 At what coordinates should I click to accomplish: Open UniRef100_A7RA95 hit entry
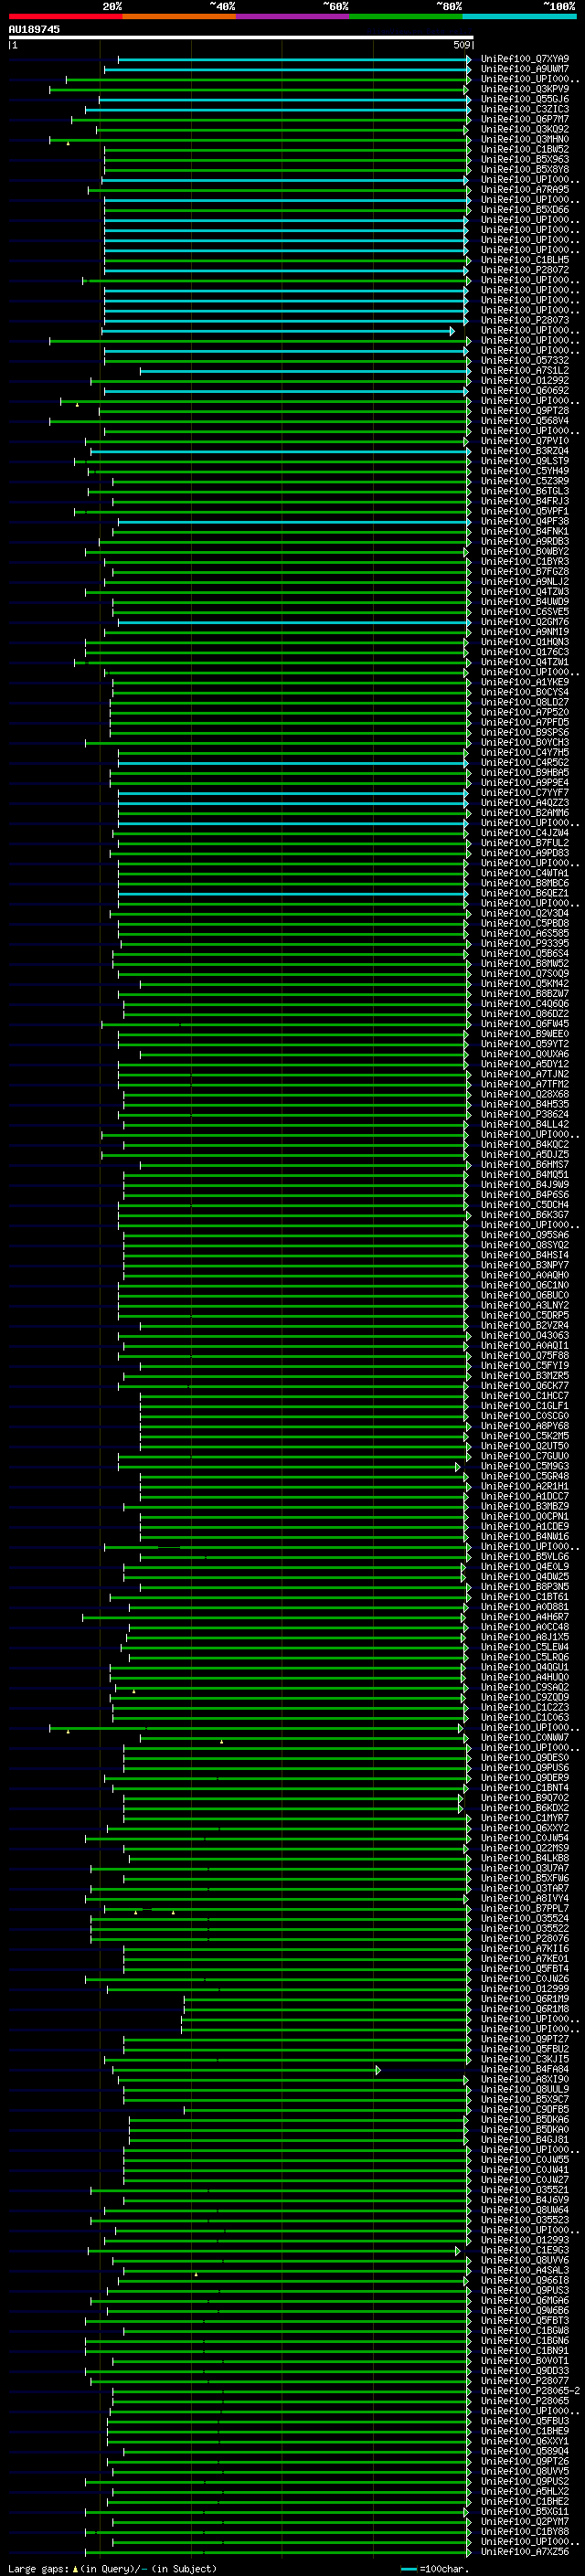click(x=525, y=189)
